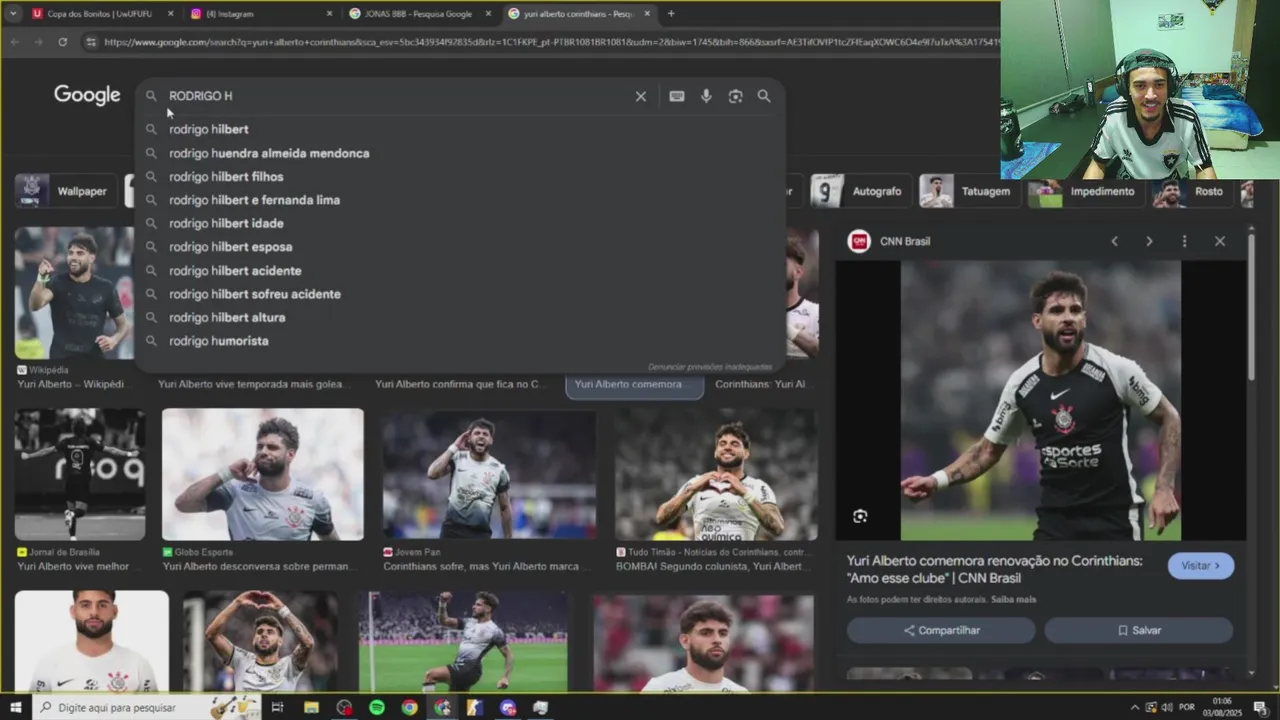Screen dimensions: 1280x720
Task: Choose suggestion rodrigo hilbert idade
Action: [460, 223]
